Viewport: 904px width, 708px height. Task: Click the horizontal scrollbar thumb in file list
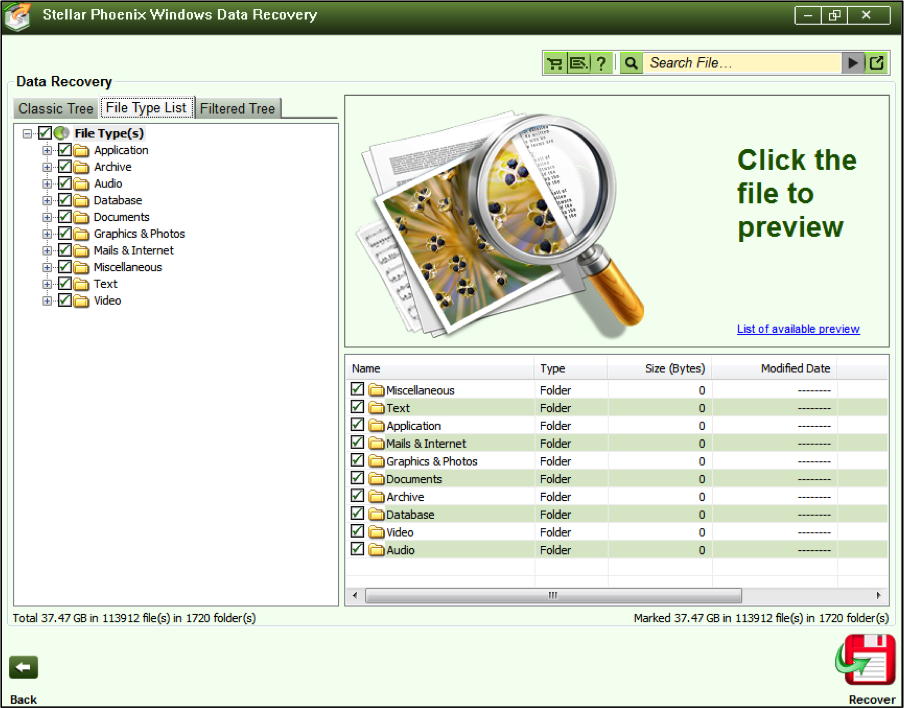point(553,595)
